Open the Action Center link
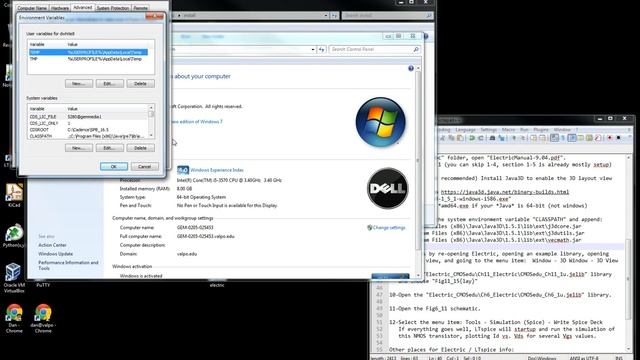The image size is (640, 360). [x=52, y=245]
